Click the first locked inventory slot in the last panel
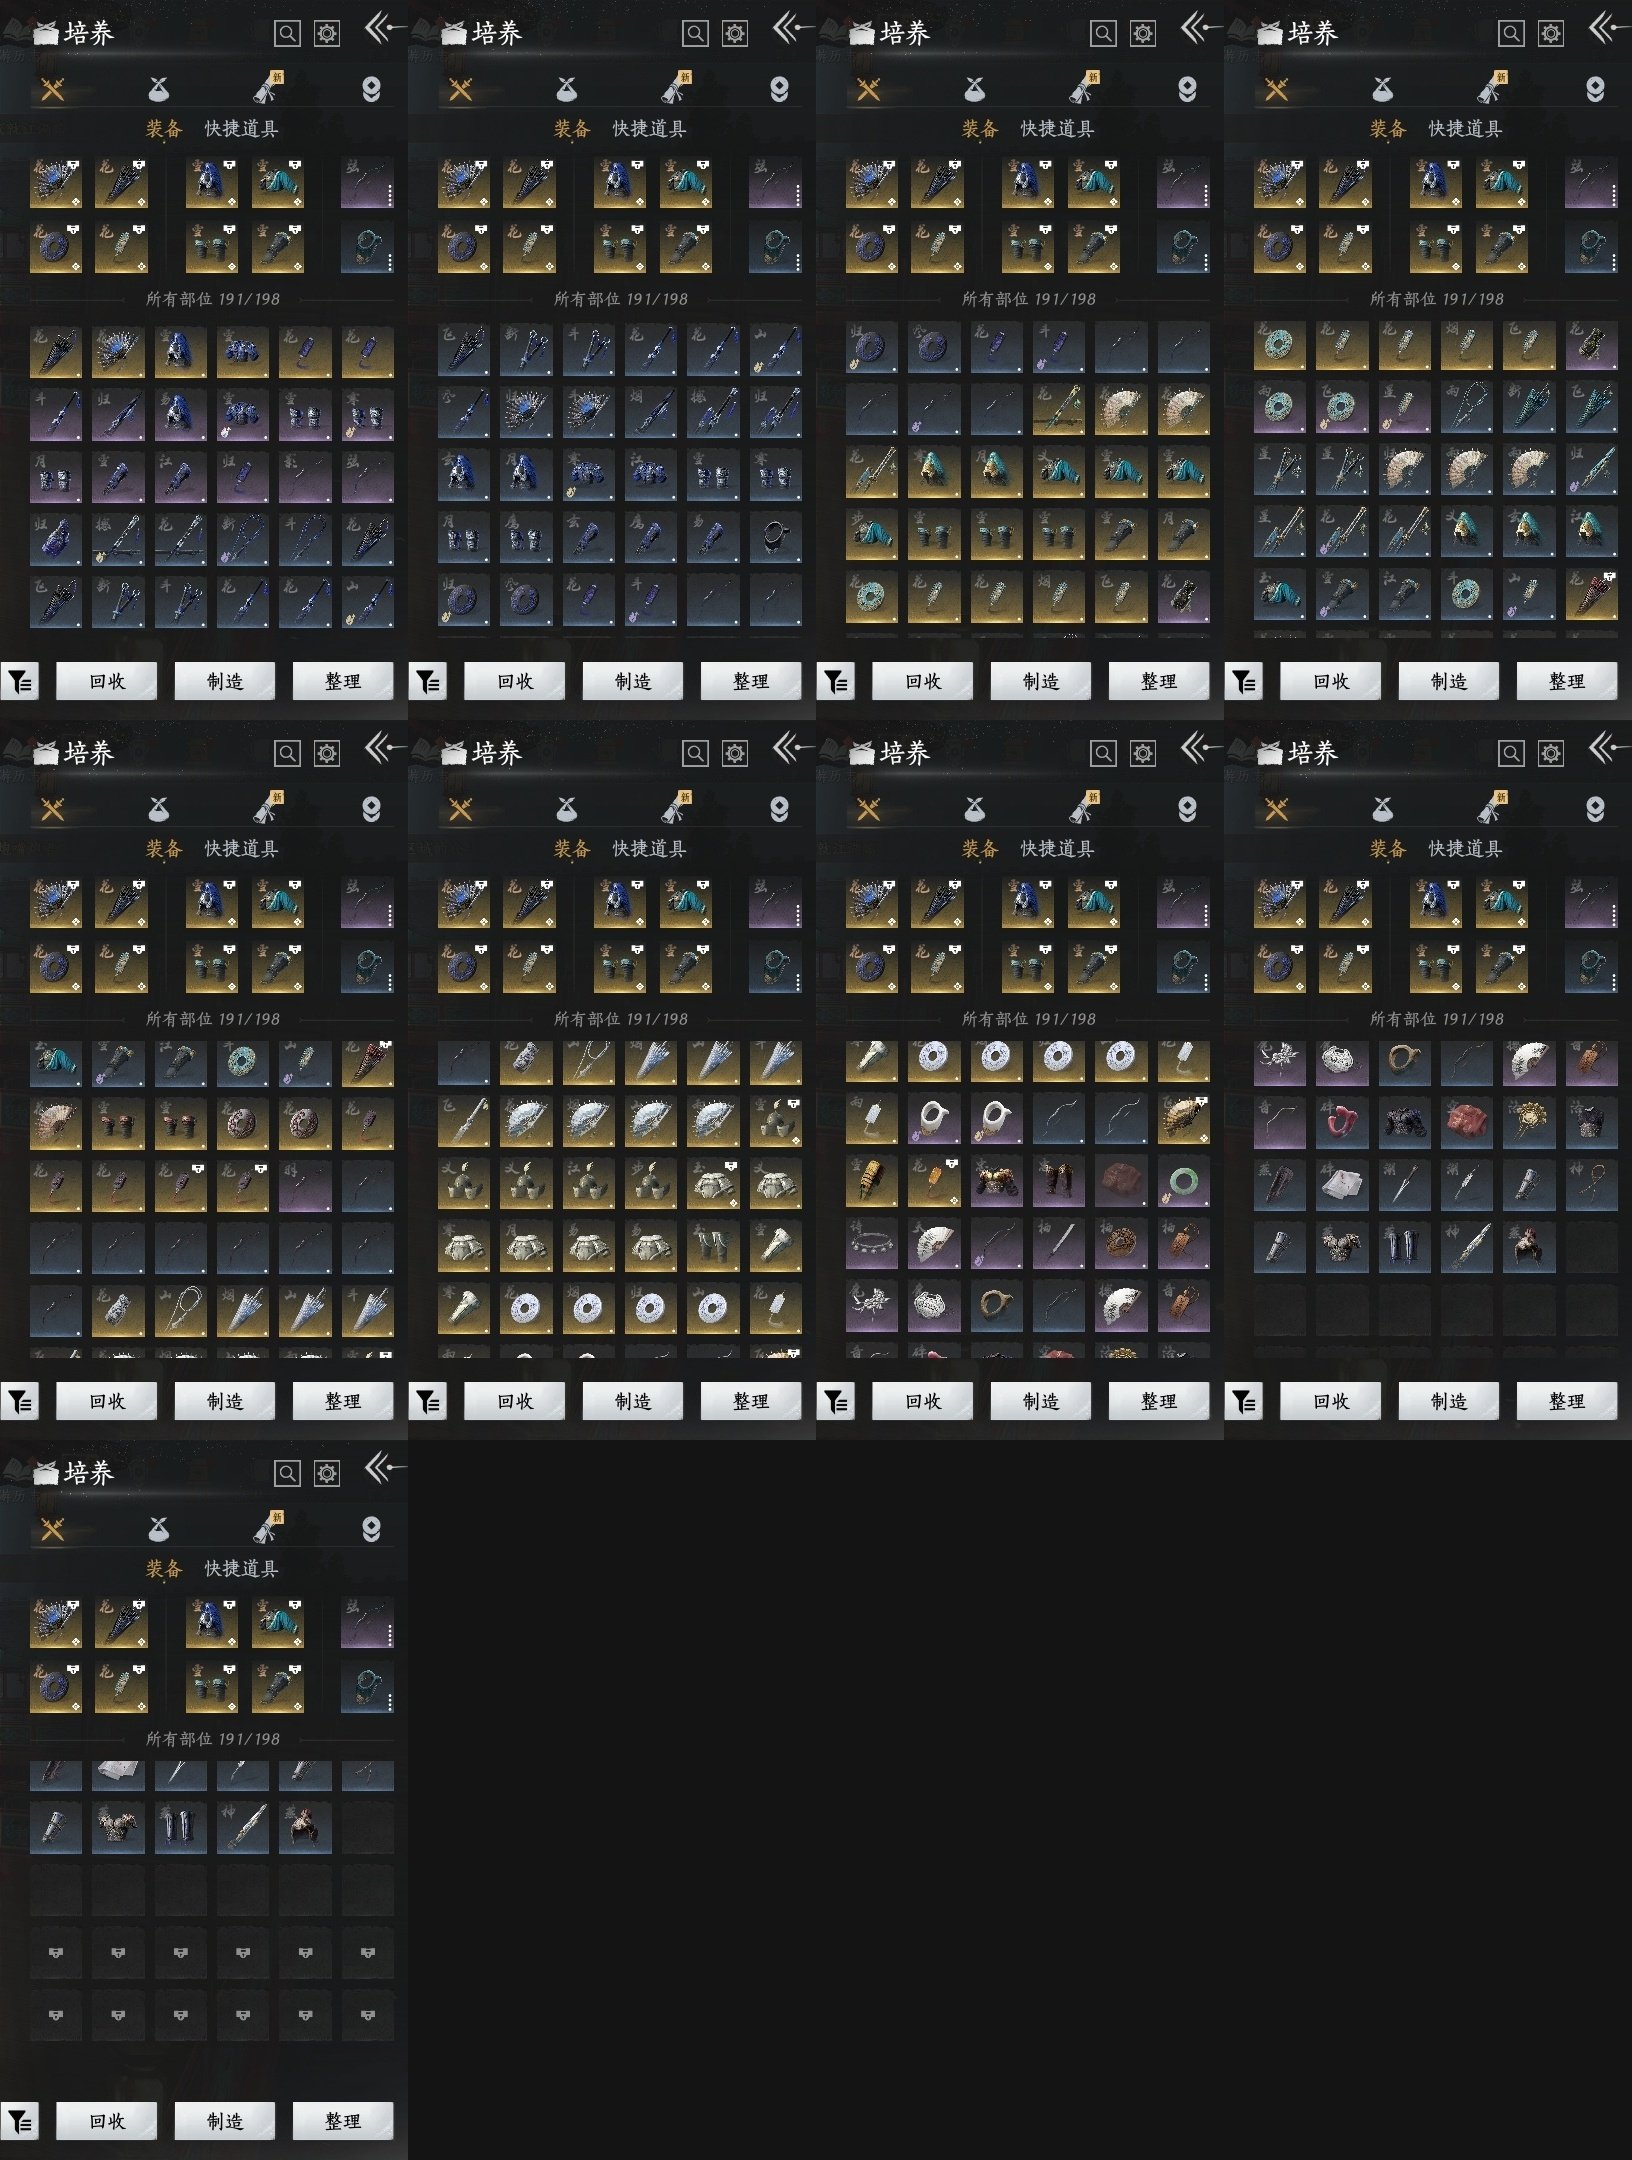 pos(56,1952)
